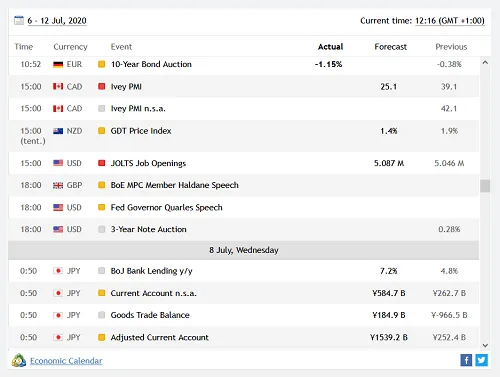Click the actual value -1.15%

[329, 64]
